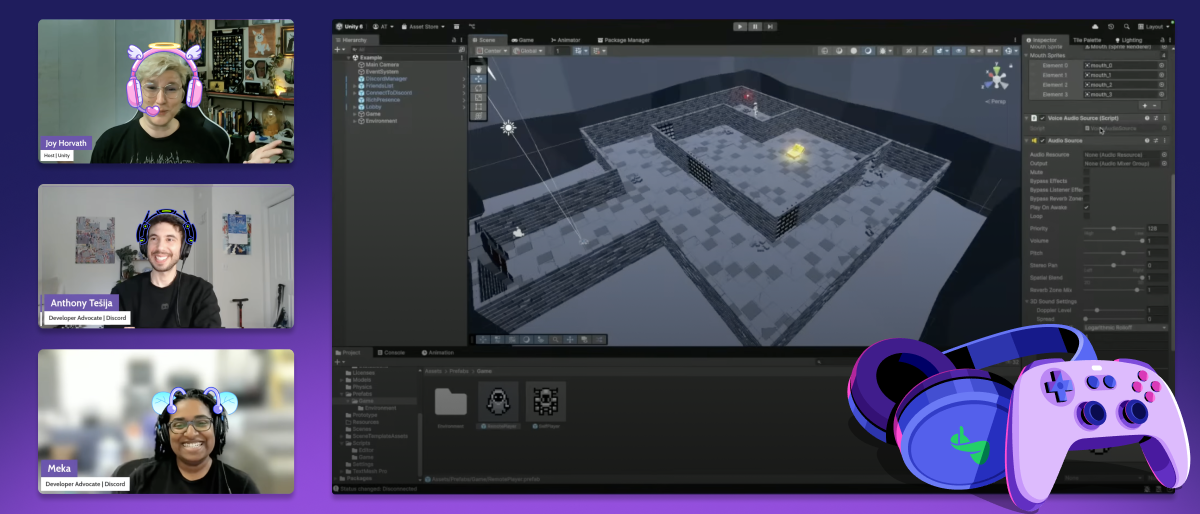Select the Scale tool
This screenshot has height=514, width=1200.
click(479, 98)
